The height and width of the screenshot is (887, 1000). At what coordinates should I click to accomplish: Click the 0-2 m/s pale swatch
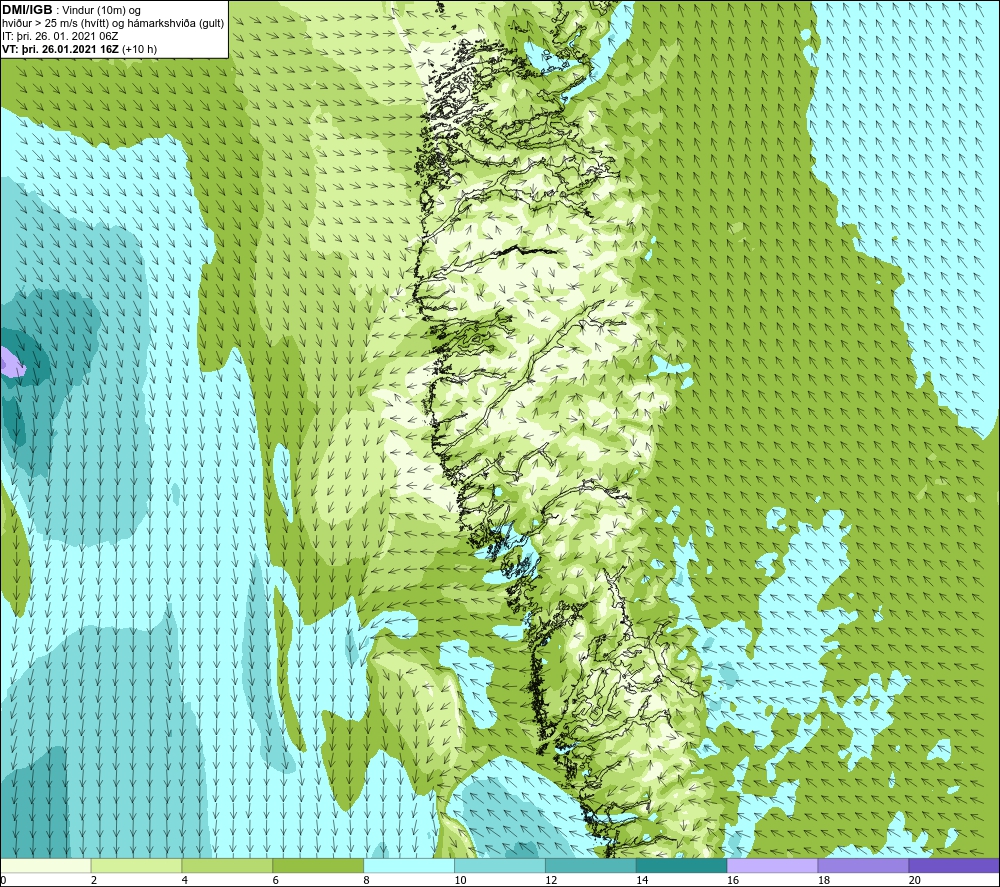coord(45,865)
